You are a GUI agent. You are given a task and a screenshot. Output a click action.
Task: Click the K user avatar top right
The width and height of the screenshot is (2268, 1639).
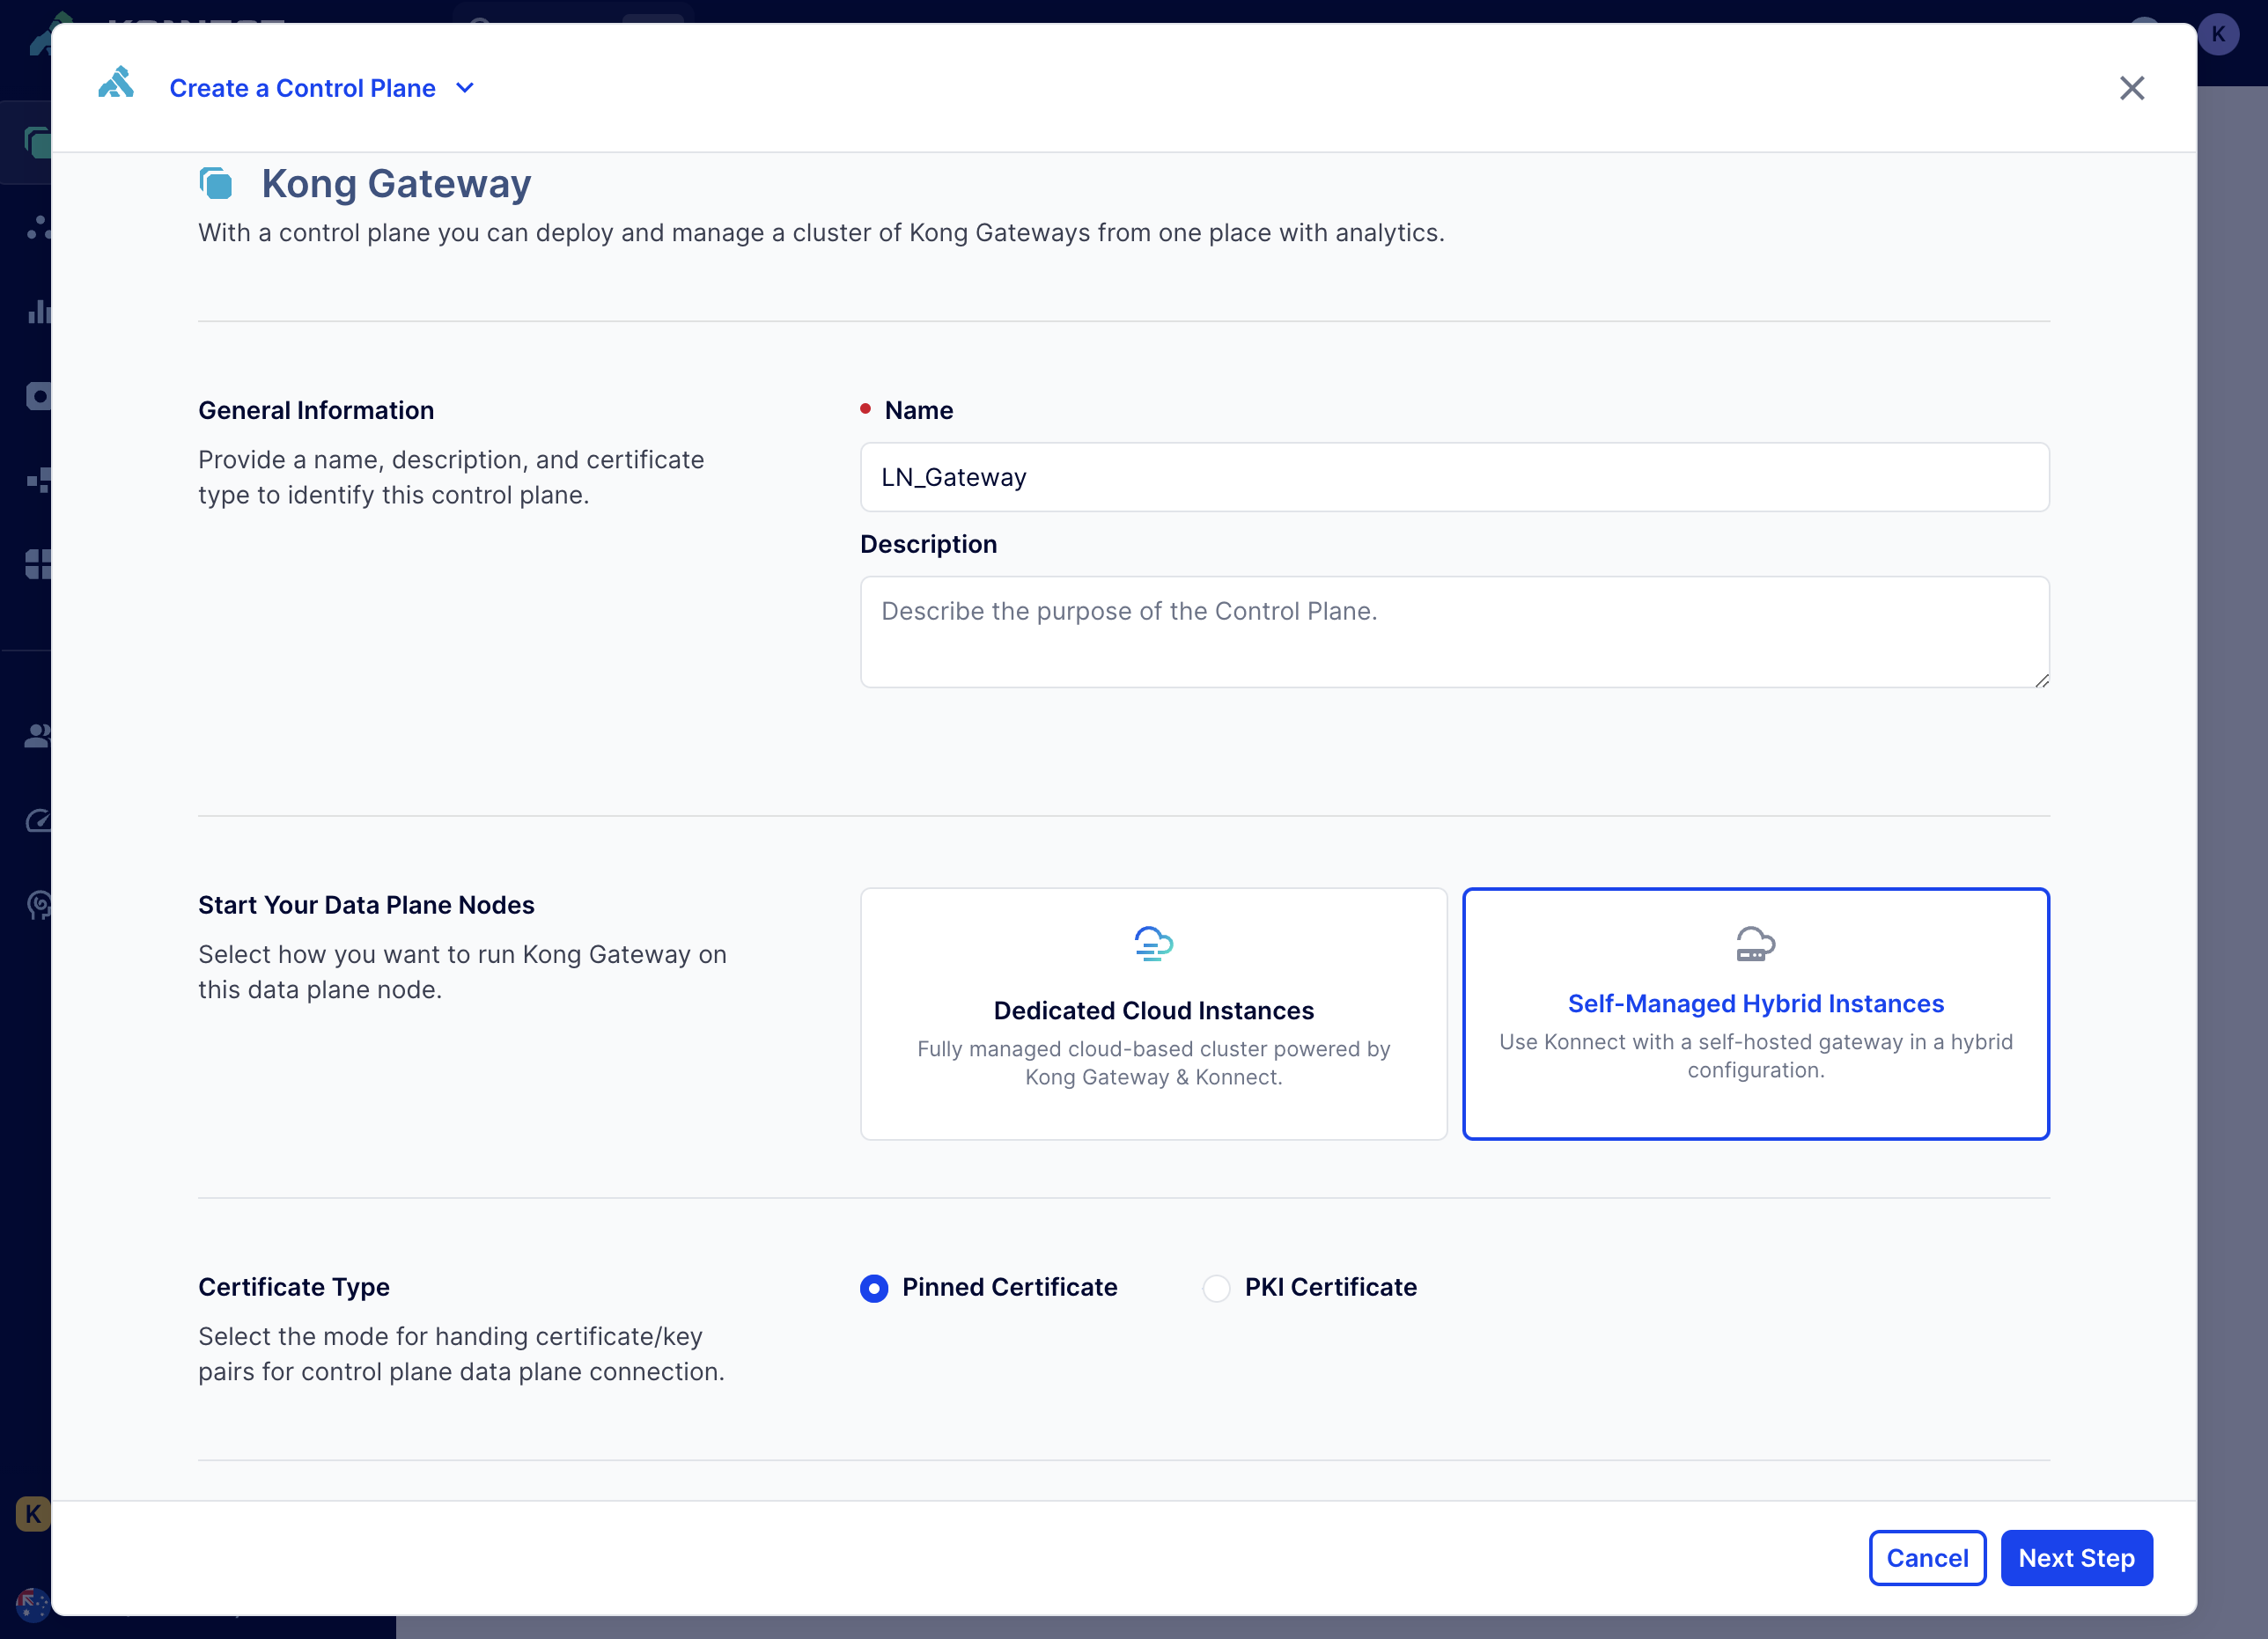point(2218,34)
